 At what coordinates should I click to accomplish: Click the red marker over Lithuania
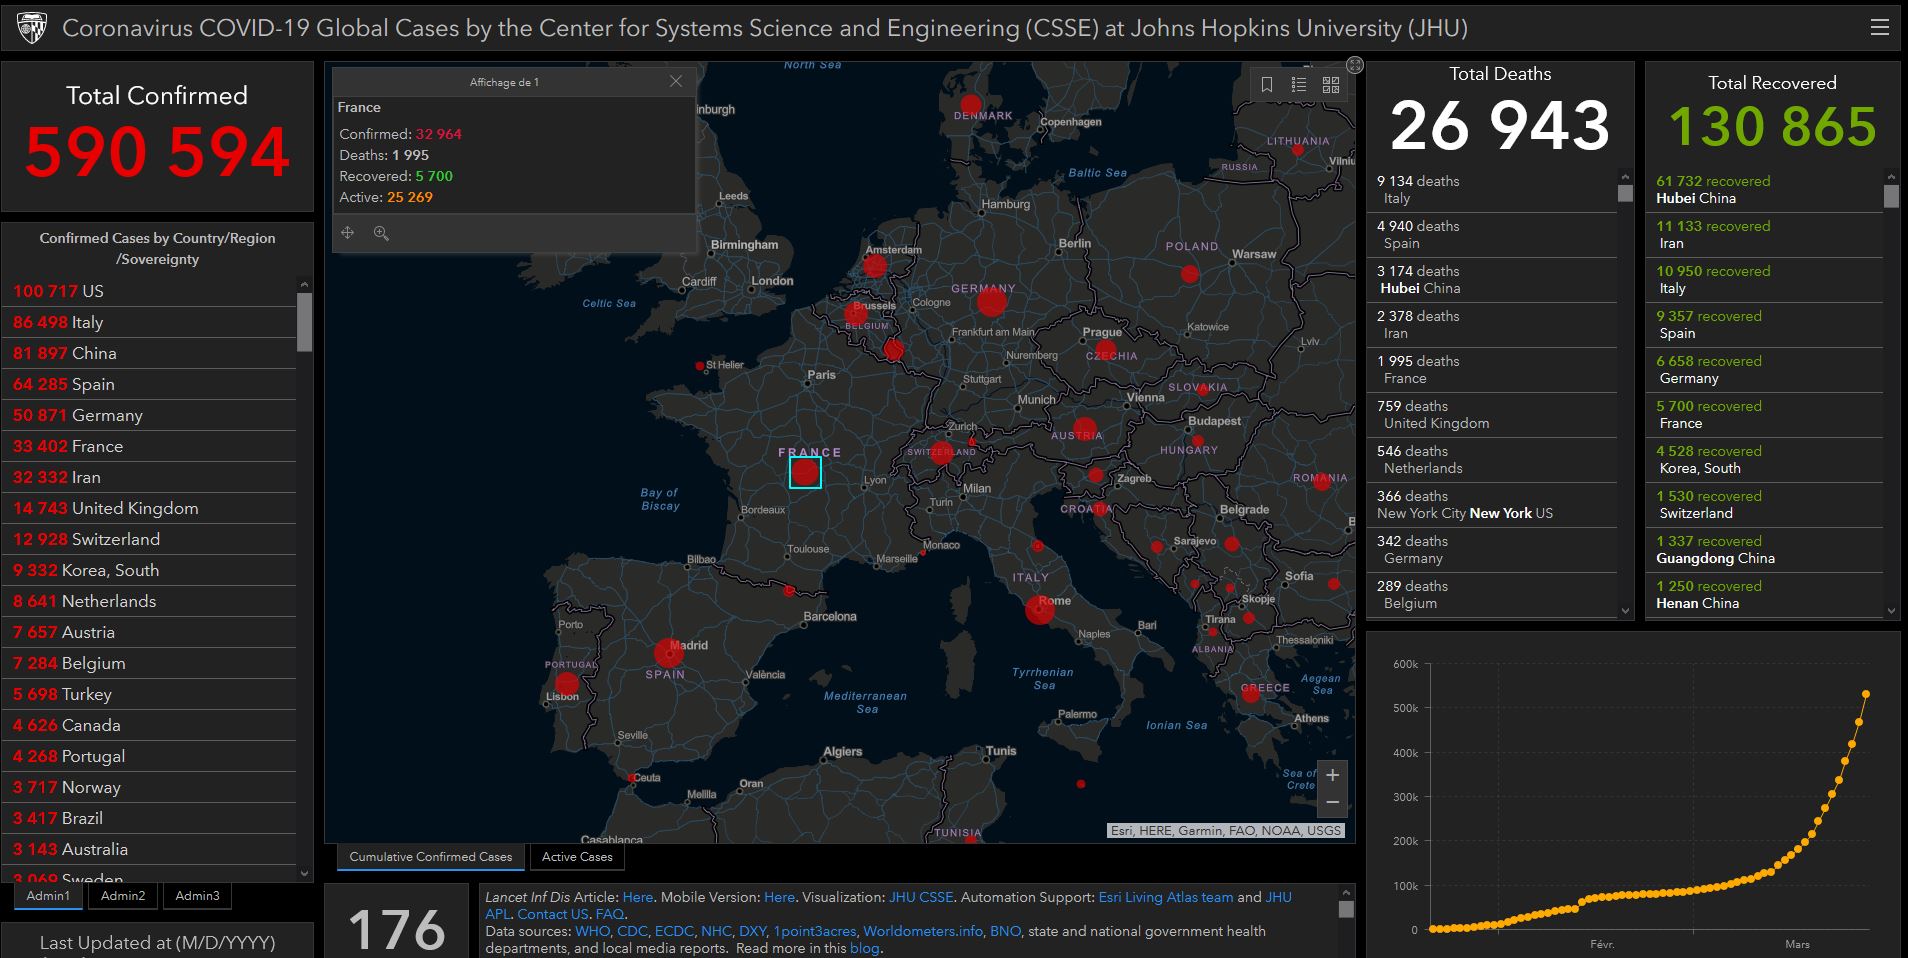click(1297, 150)
